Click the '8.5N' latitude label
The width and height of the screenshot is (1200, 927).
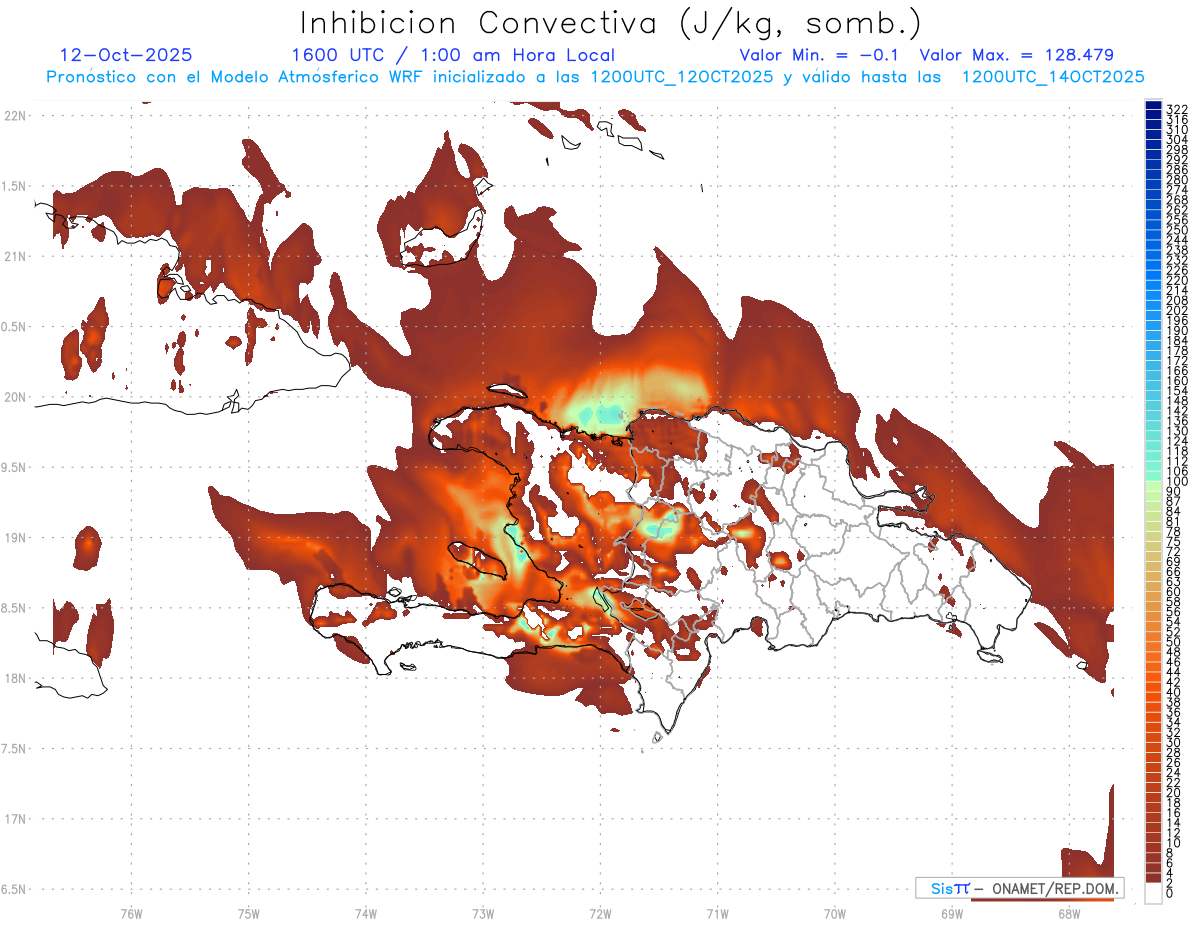point(15,608)
